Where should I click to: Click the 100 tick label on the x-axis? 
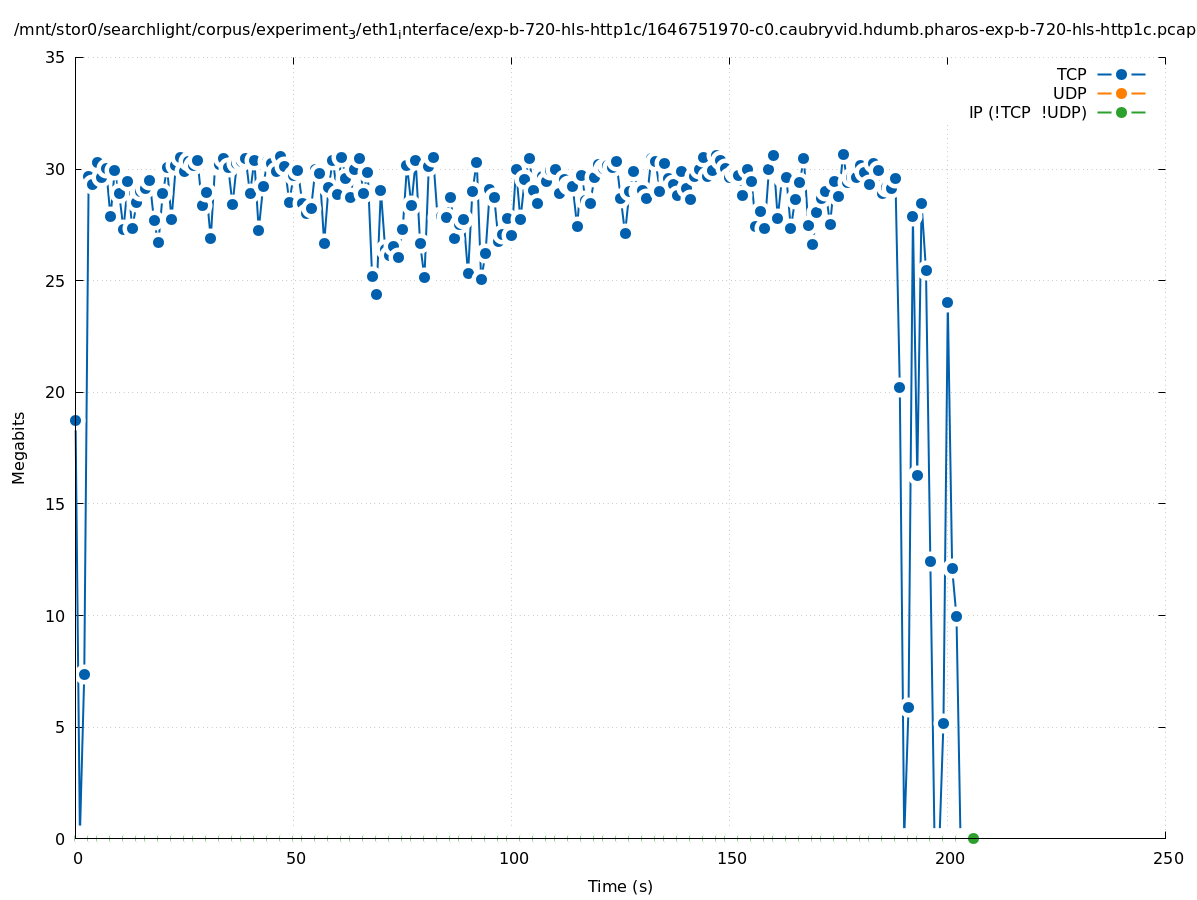[513, 859]
